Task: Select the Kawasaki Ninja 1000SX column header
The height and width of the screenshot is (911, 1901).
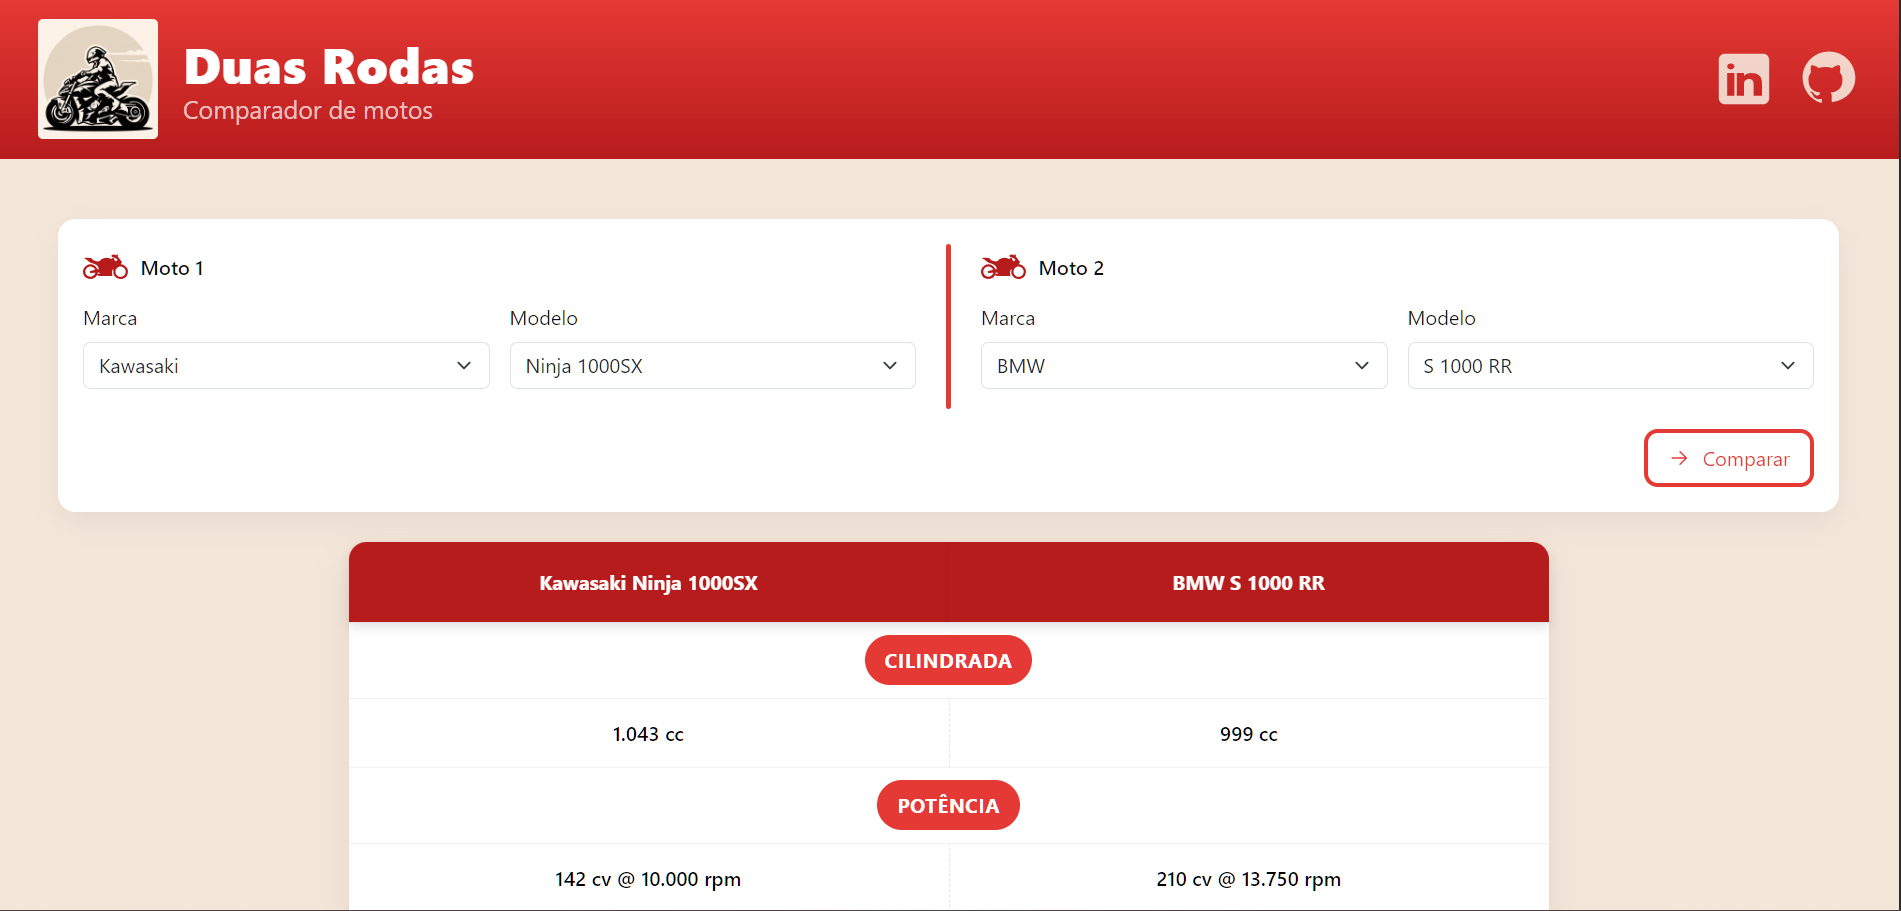Action: tap(648, 583)
